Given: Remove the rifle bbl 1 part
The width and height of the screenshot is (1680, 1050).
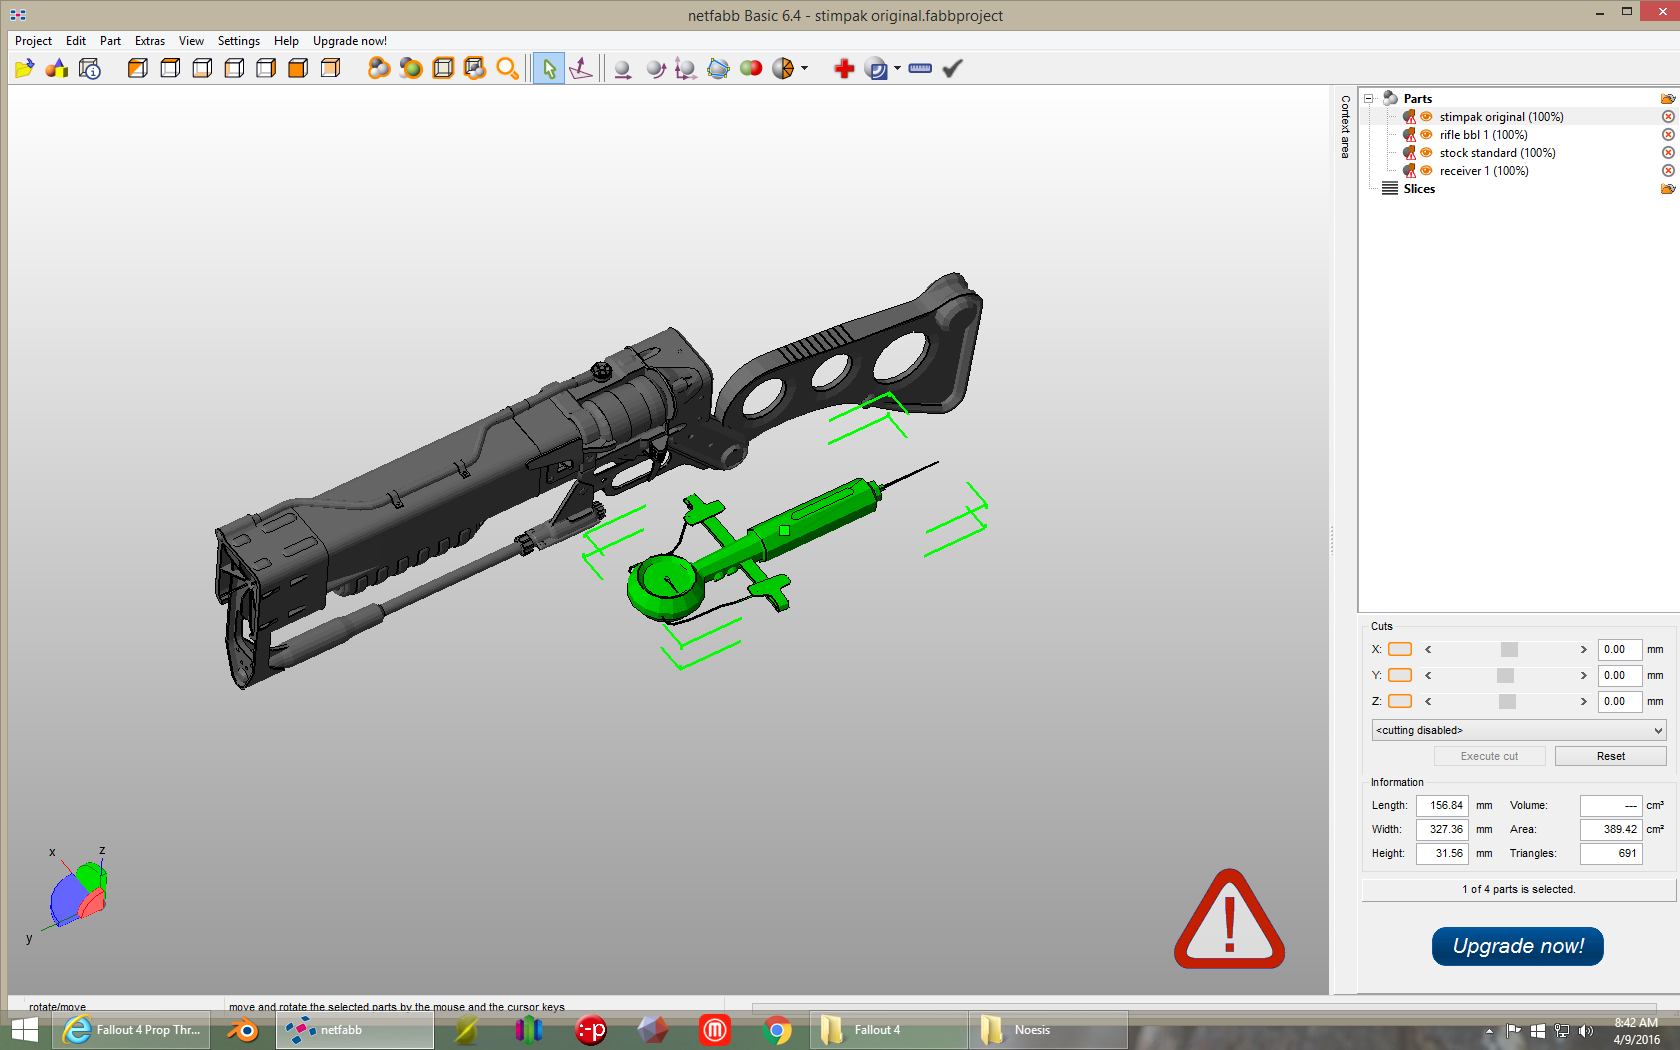Looking at the screenshot, I should tap(1668, 134).
